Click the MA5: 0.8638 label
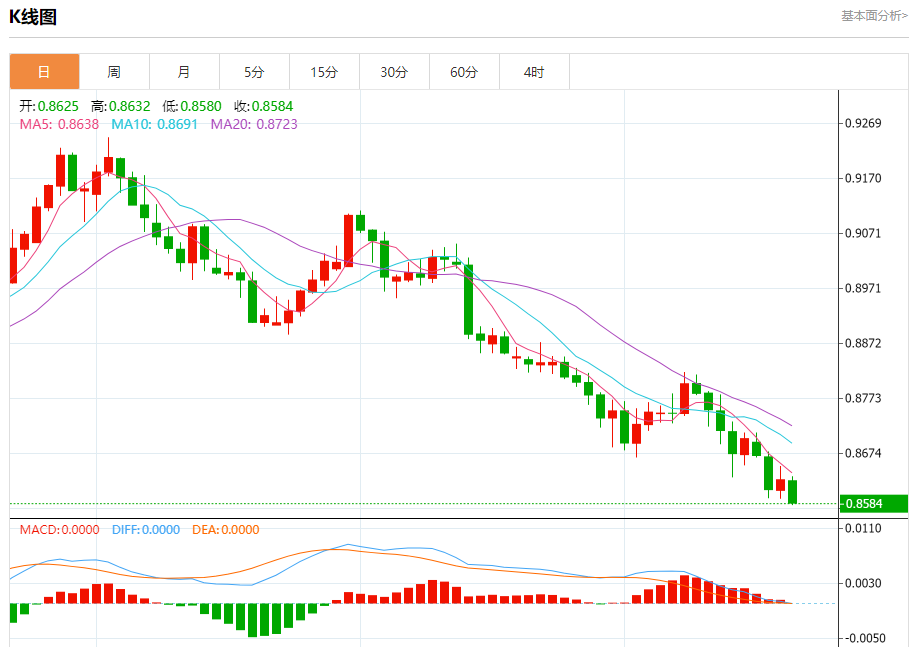920x647 pixels. pyautogui.click(x=59, y=124)
